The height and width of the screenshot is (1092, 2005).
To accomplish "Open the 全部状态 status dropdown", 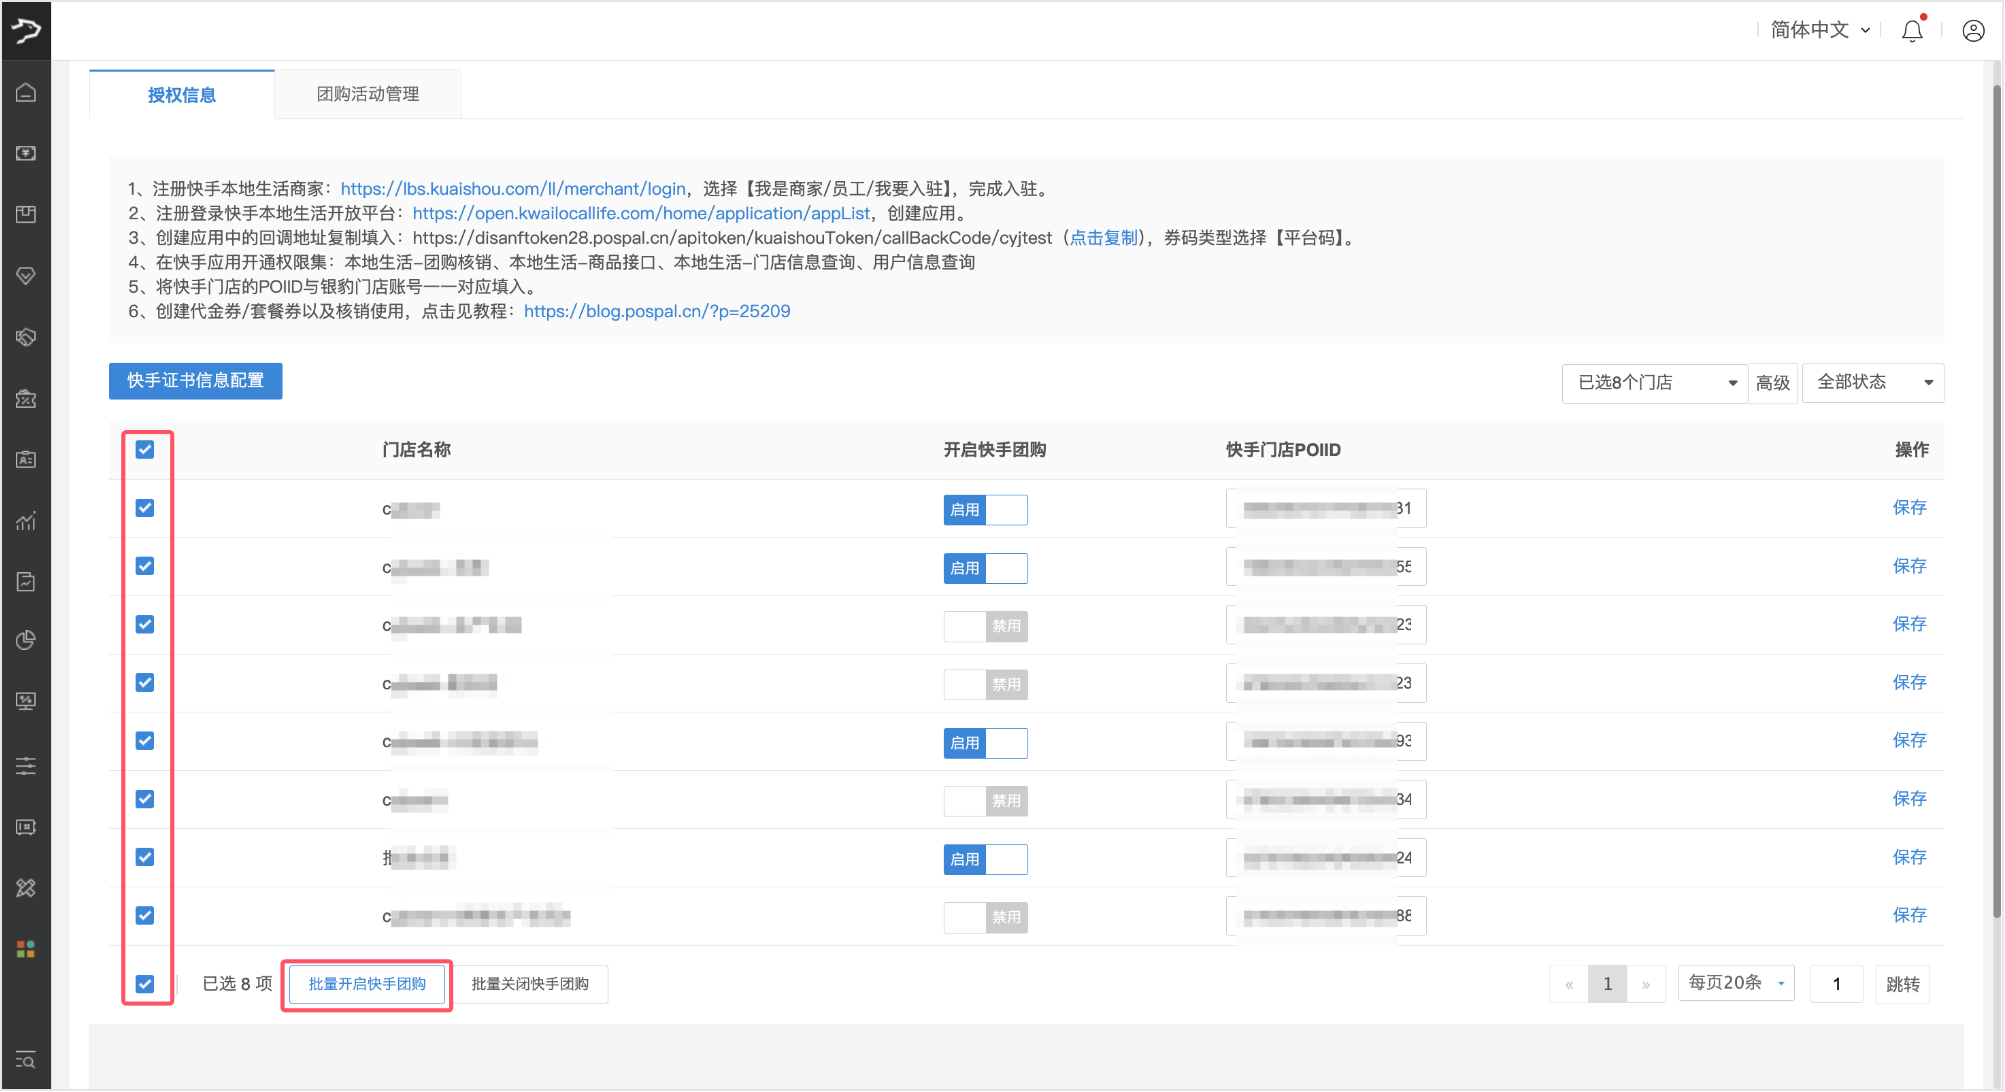I will coord(1872,383).
